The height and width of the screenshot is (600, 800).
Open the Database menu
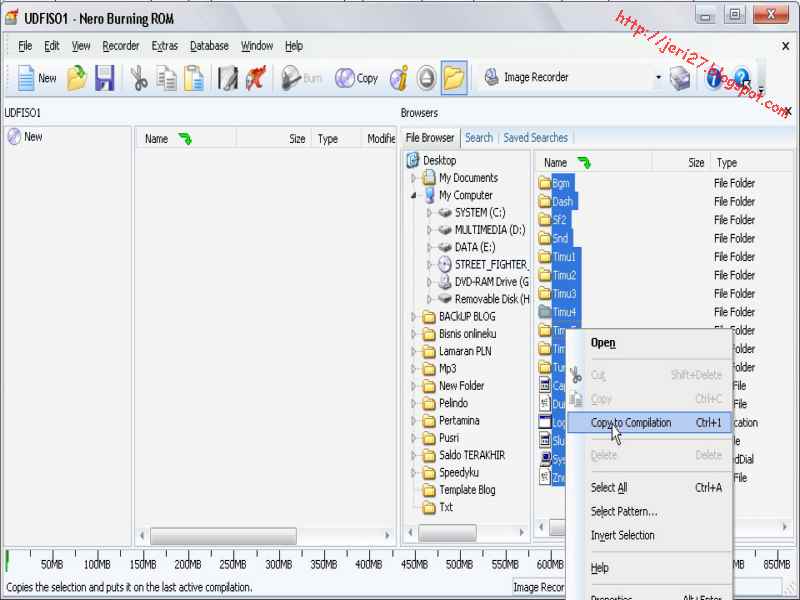[x=209, y=46]
